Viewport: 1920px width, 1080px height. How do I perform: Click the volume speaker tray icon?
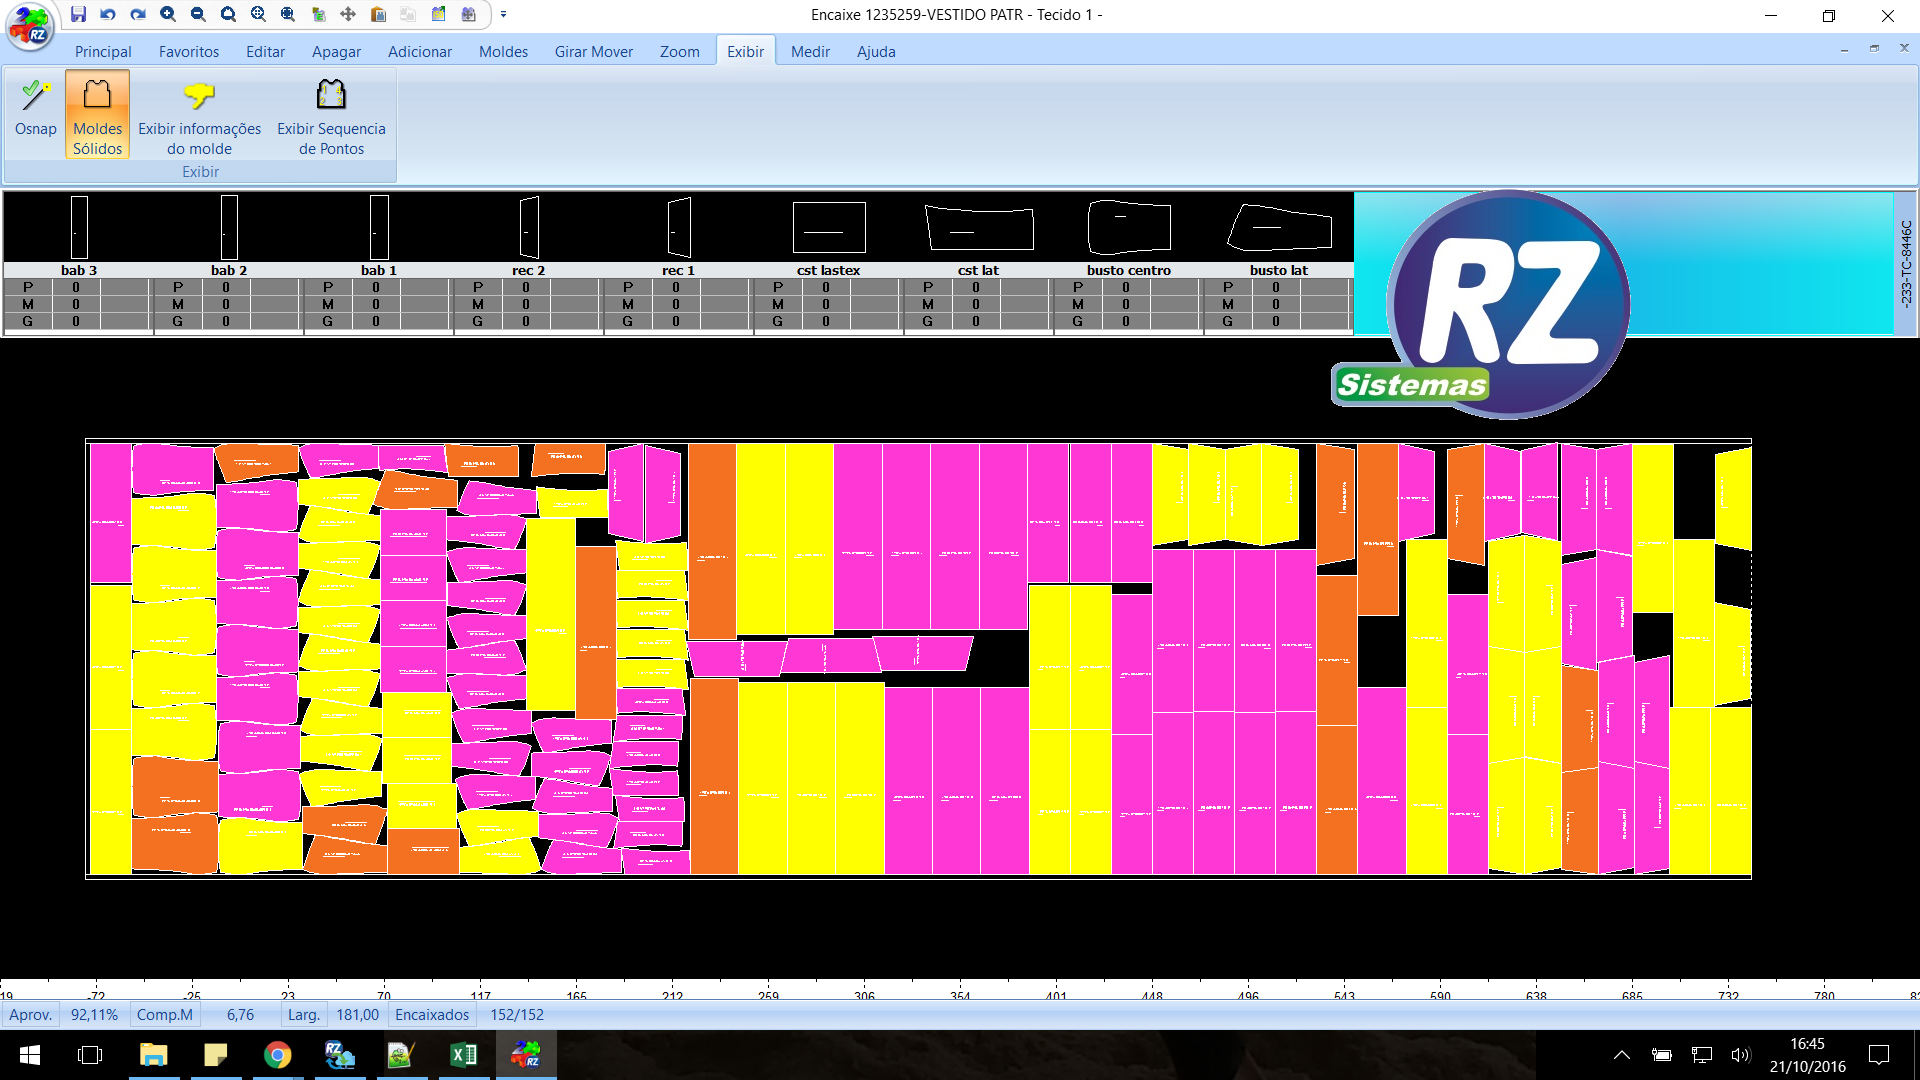tap(1741, 1055)
